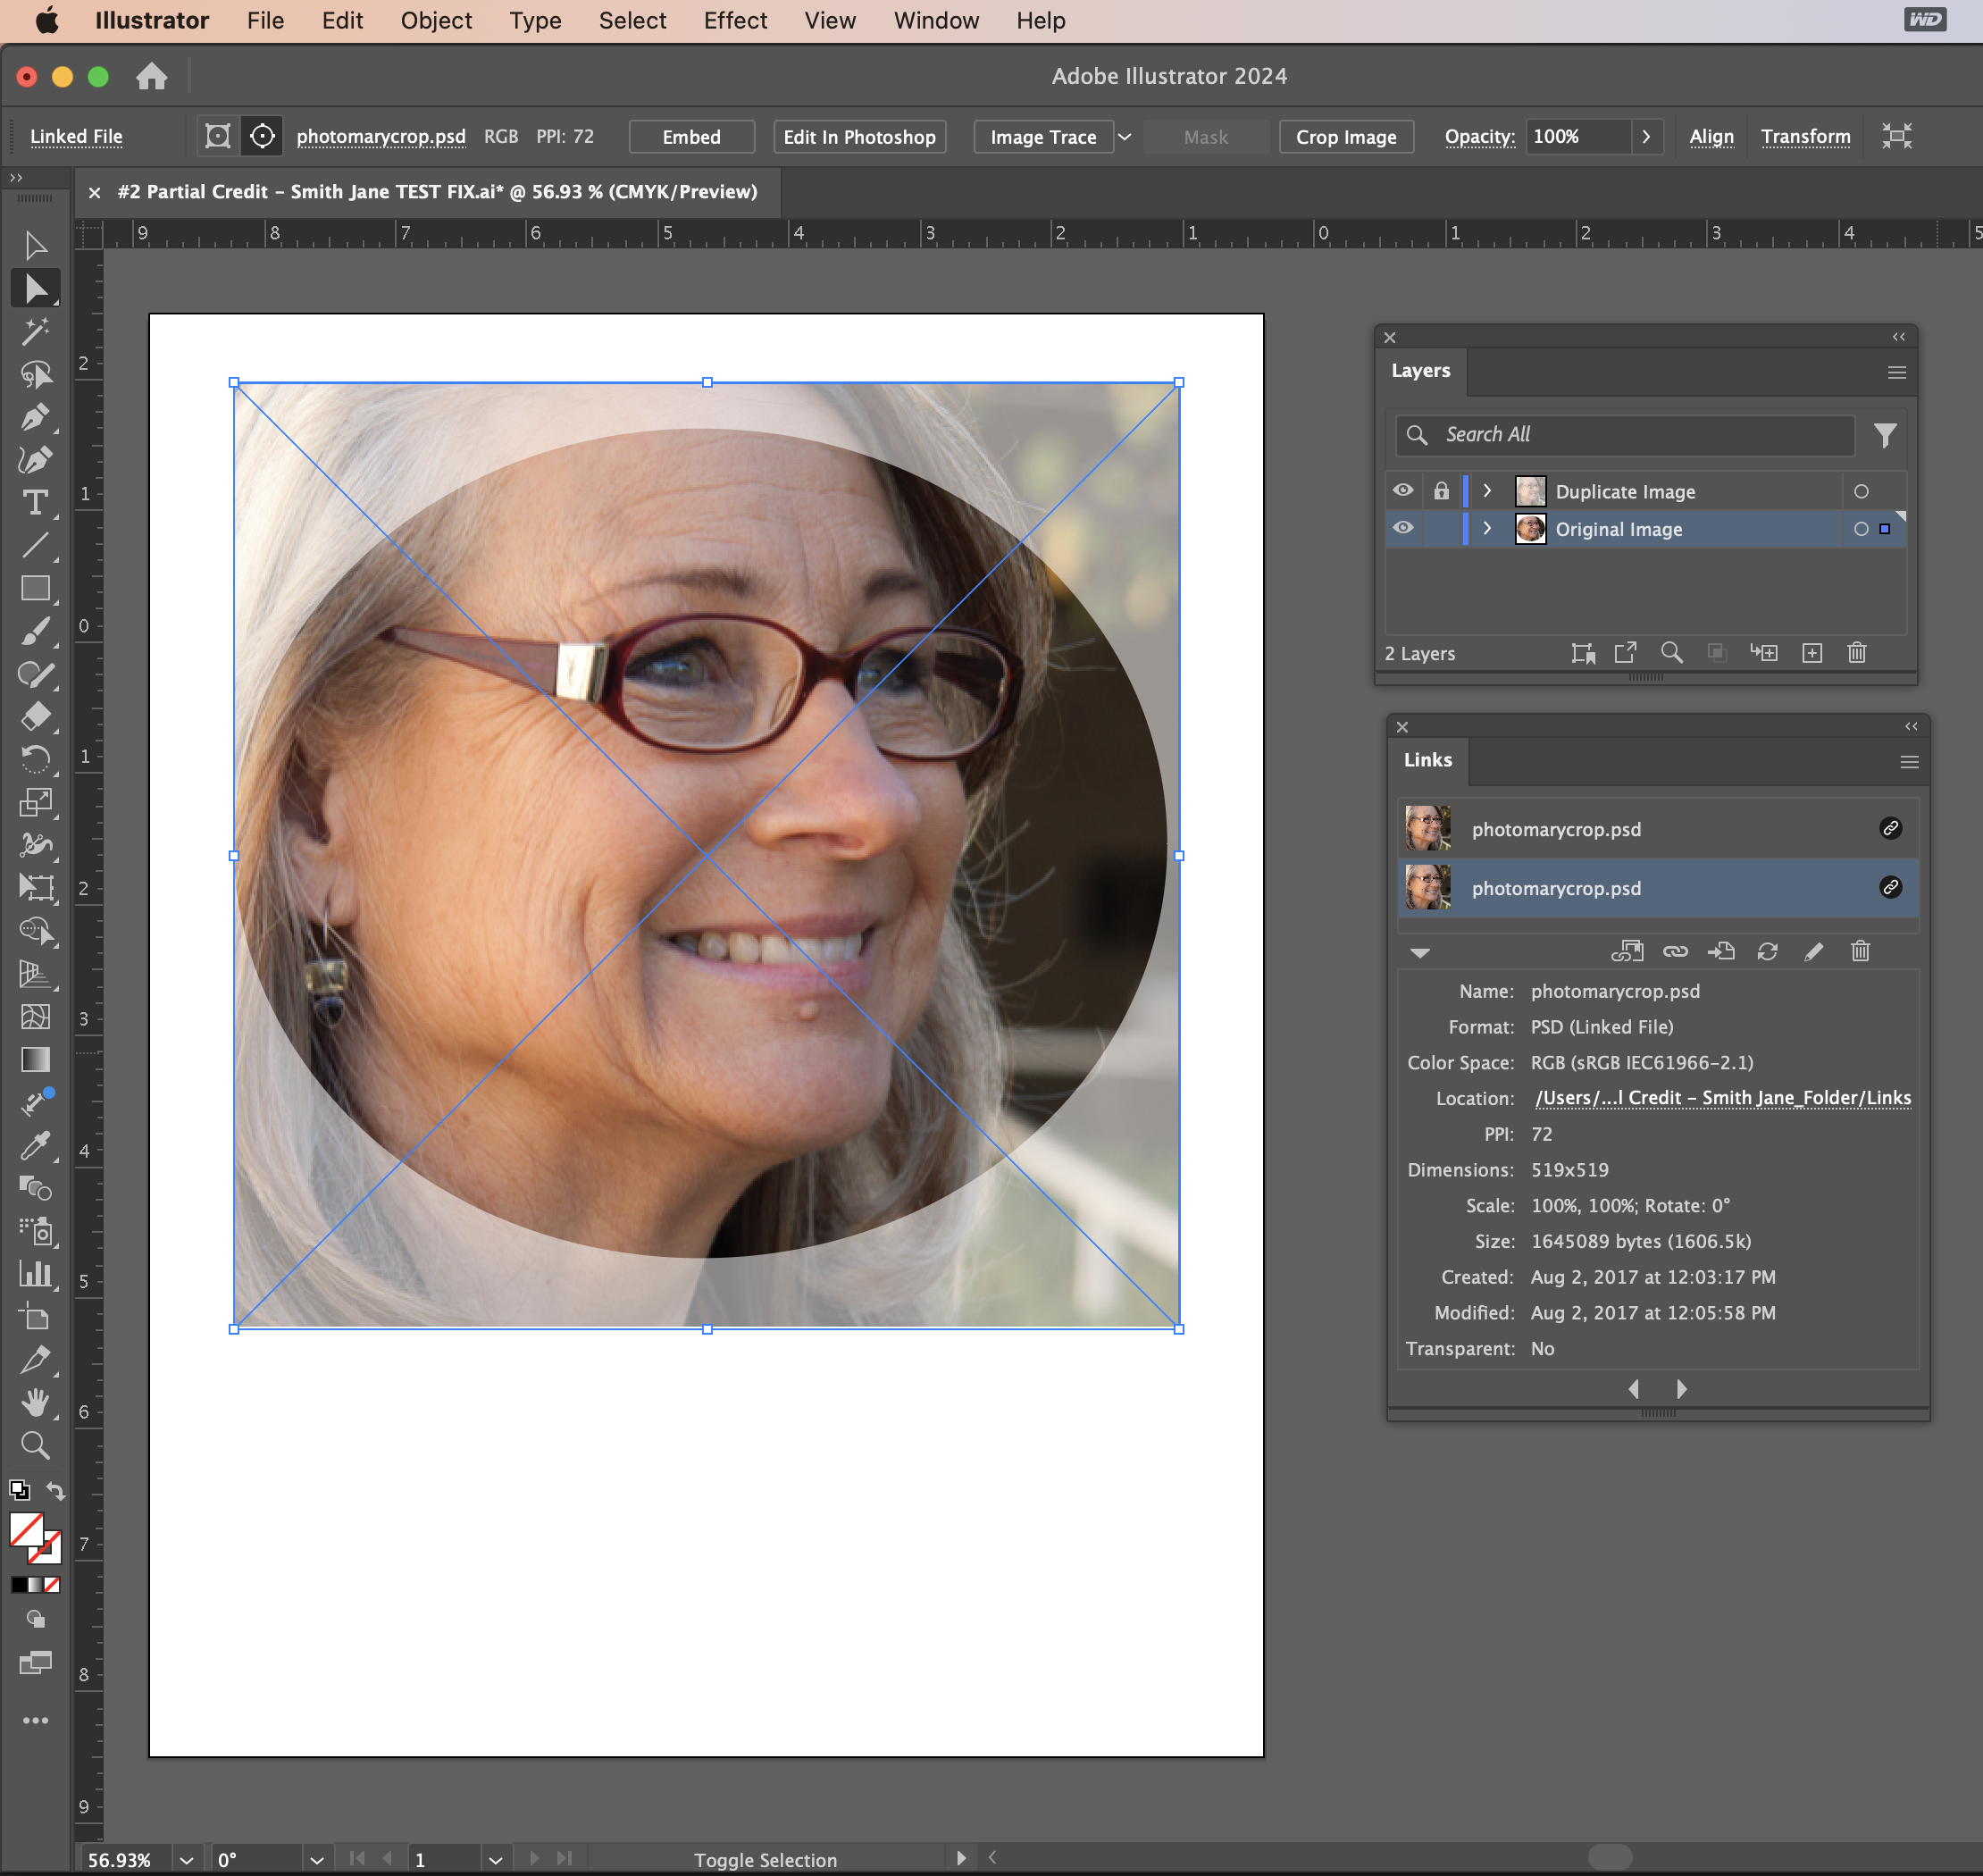Open the Window menu

point(936,20)
